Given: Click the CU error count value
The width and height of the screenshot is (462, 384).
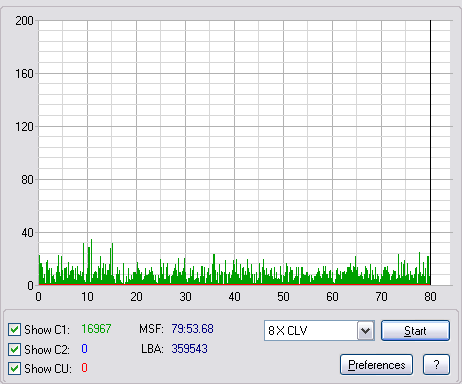Looking at the screenshot, I should tap(84, 368).
